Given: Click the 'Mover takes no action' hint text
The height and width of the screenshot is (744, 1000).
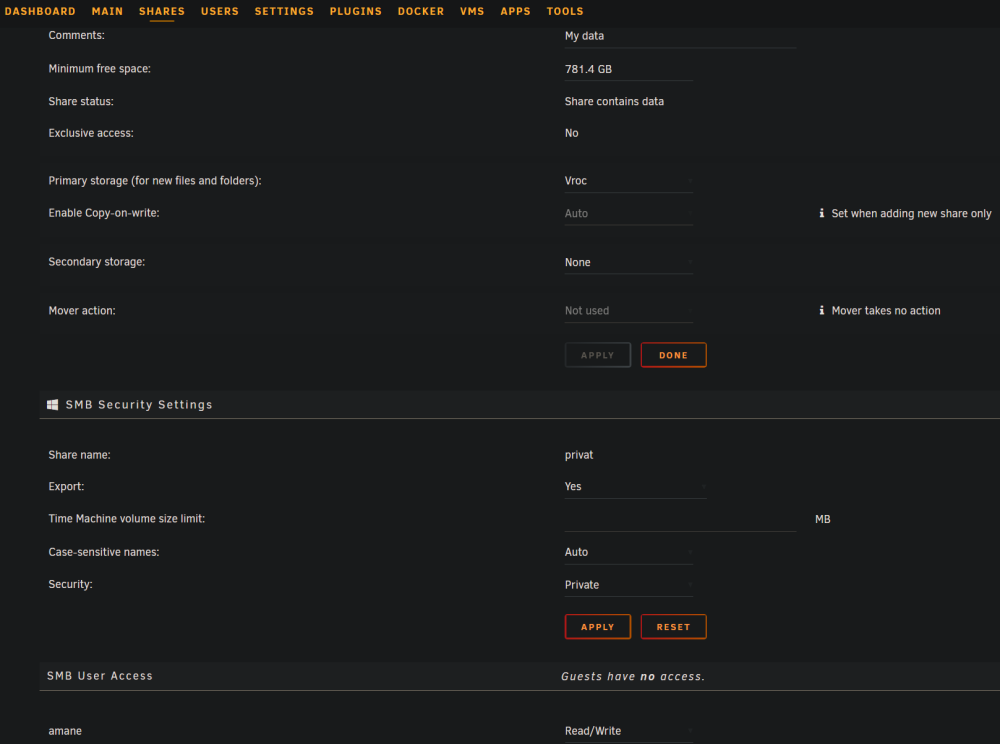Looking at the screenshot, I should coord(886,310).
